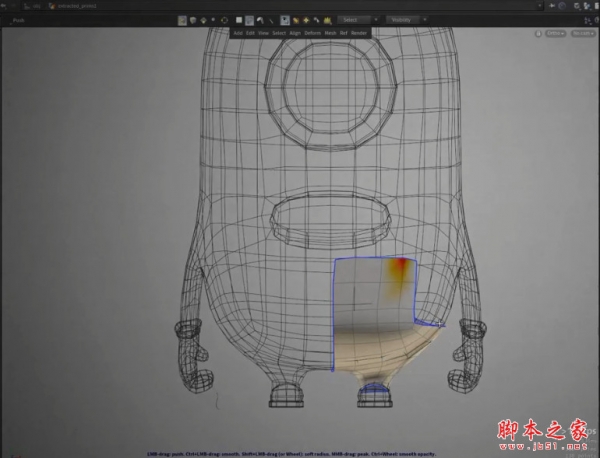This screenshot has height=458, width=600.
Task: Toggle the highlighted grey square toolbar icon
Action: tap(249, 20)
